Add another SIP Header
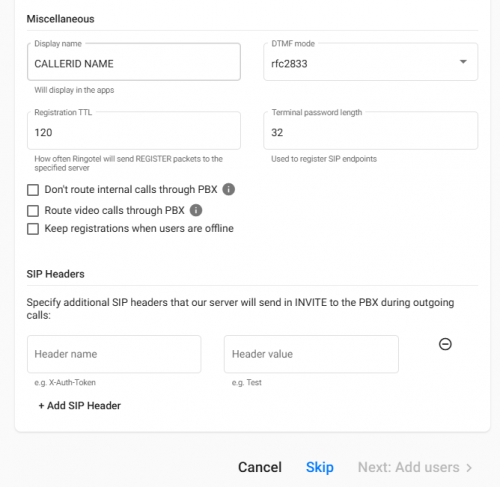This screenshot has width=500, height=487. [80, 406]
